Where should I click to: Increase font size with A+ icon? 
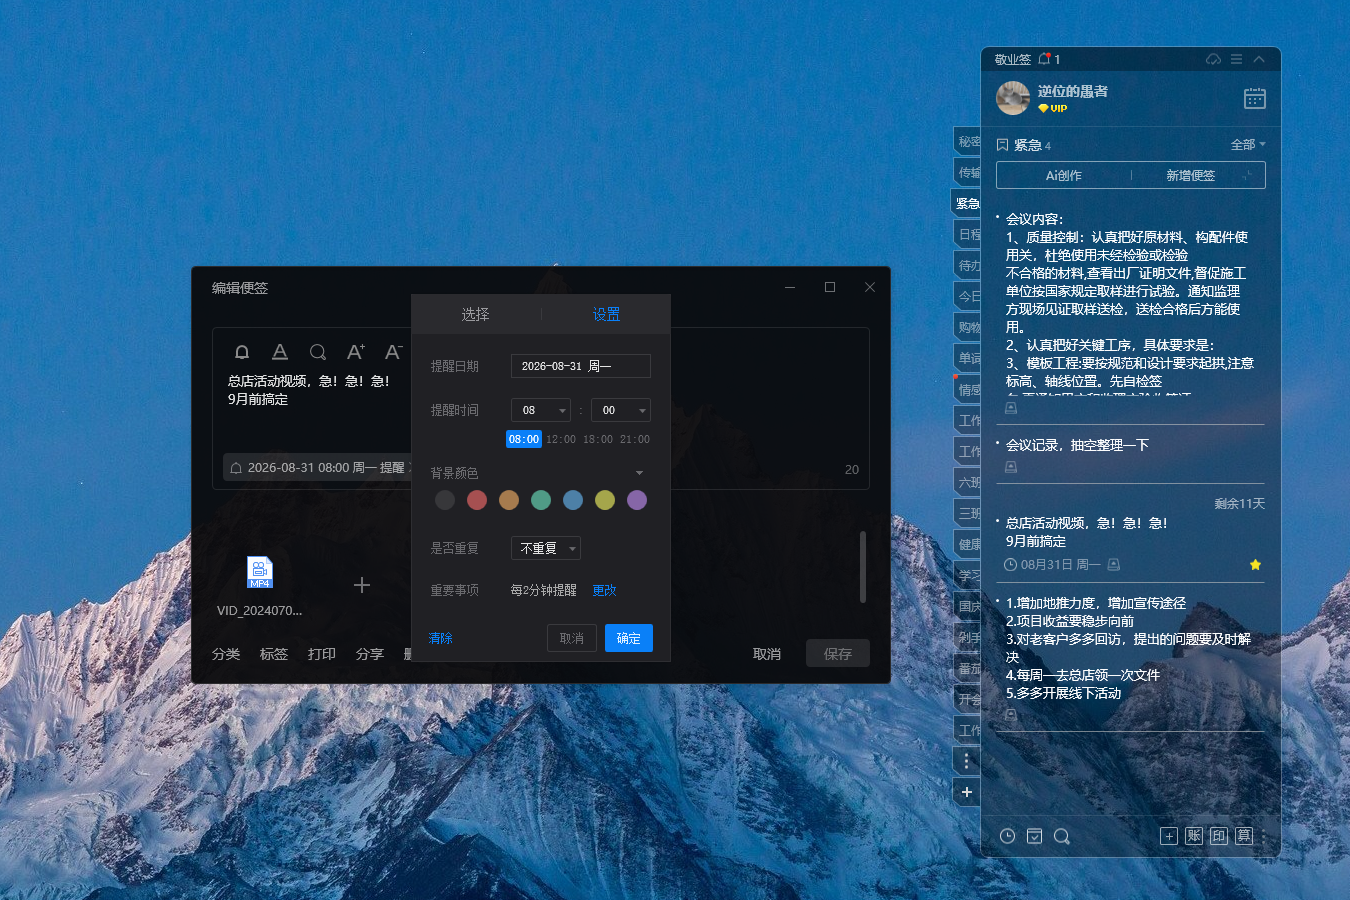[x=356, y=352]
